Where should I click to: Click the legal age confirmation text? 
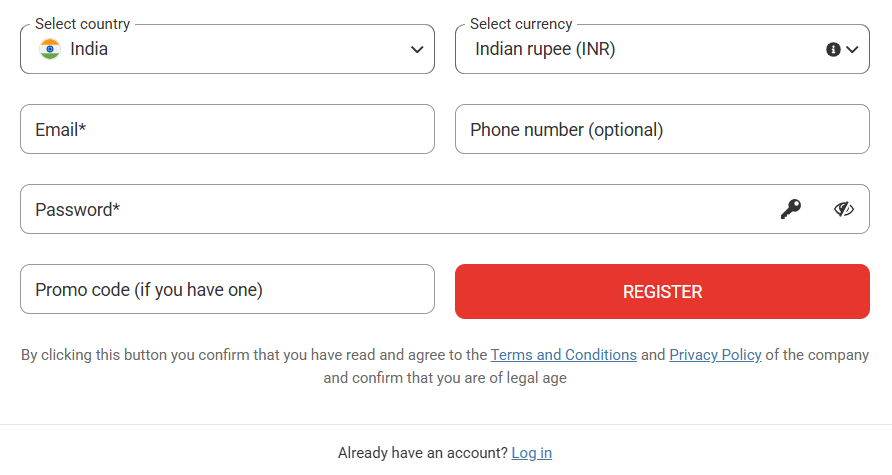(x=445, y=378)
